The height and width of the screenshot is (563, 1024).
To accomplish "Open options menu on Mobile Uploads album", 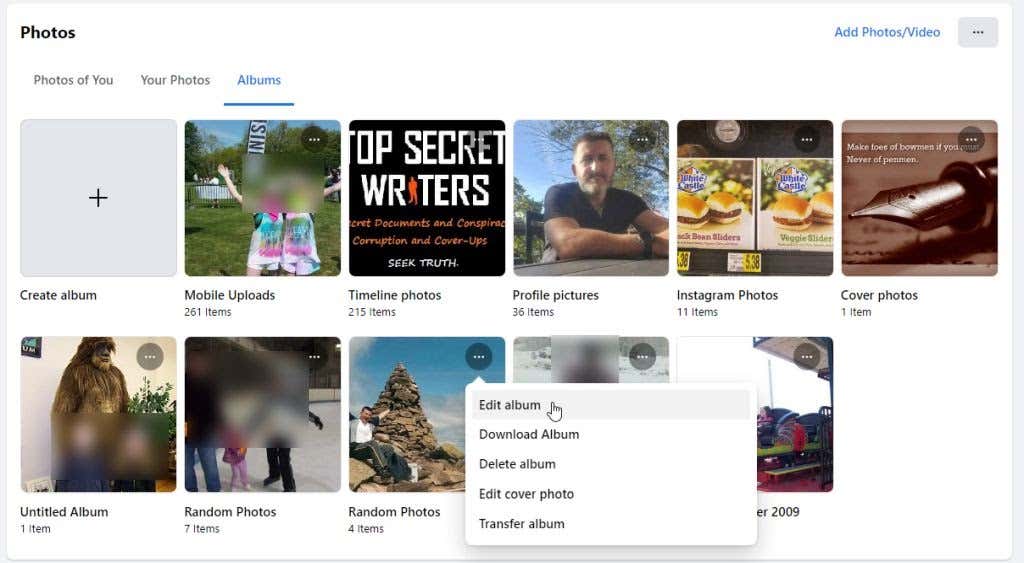I will pos(314,140).
